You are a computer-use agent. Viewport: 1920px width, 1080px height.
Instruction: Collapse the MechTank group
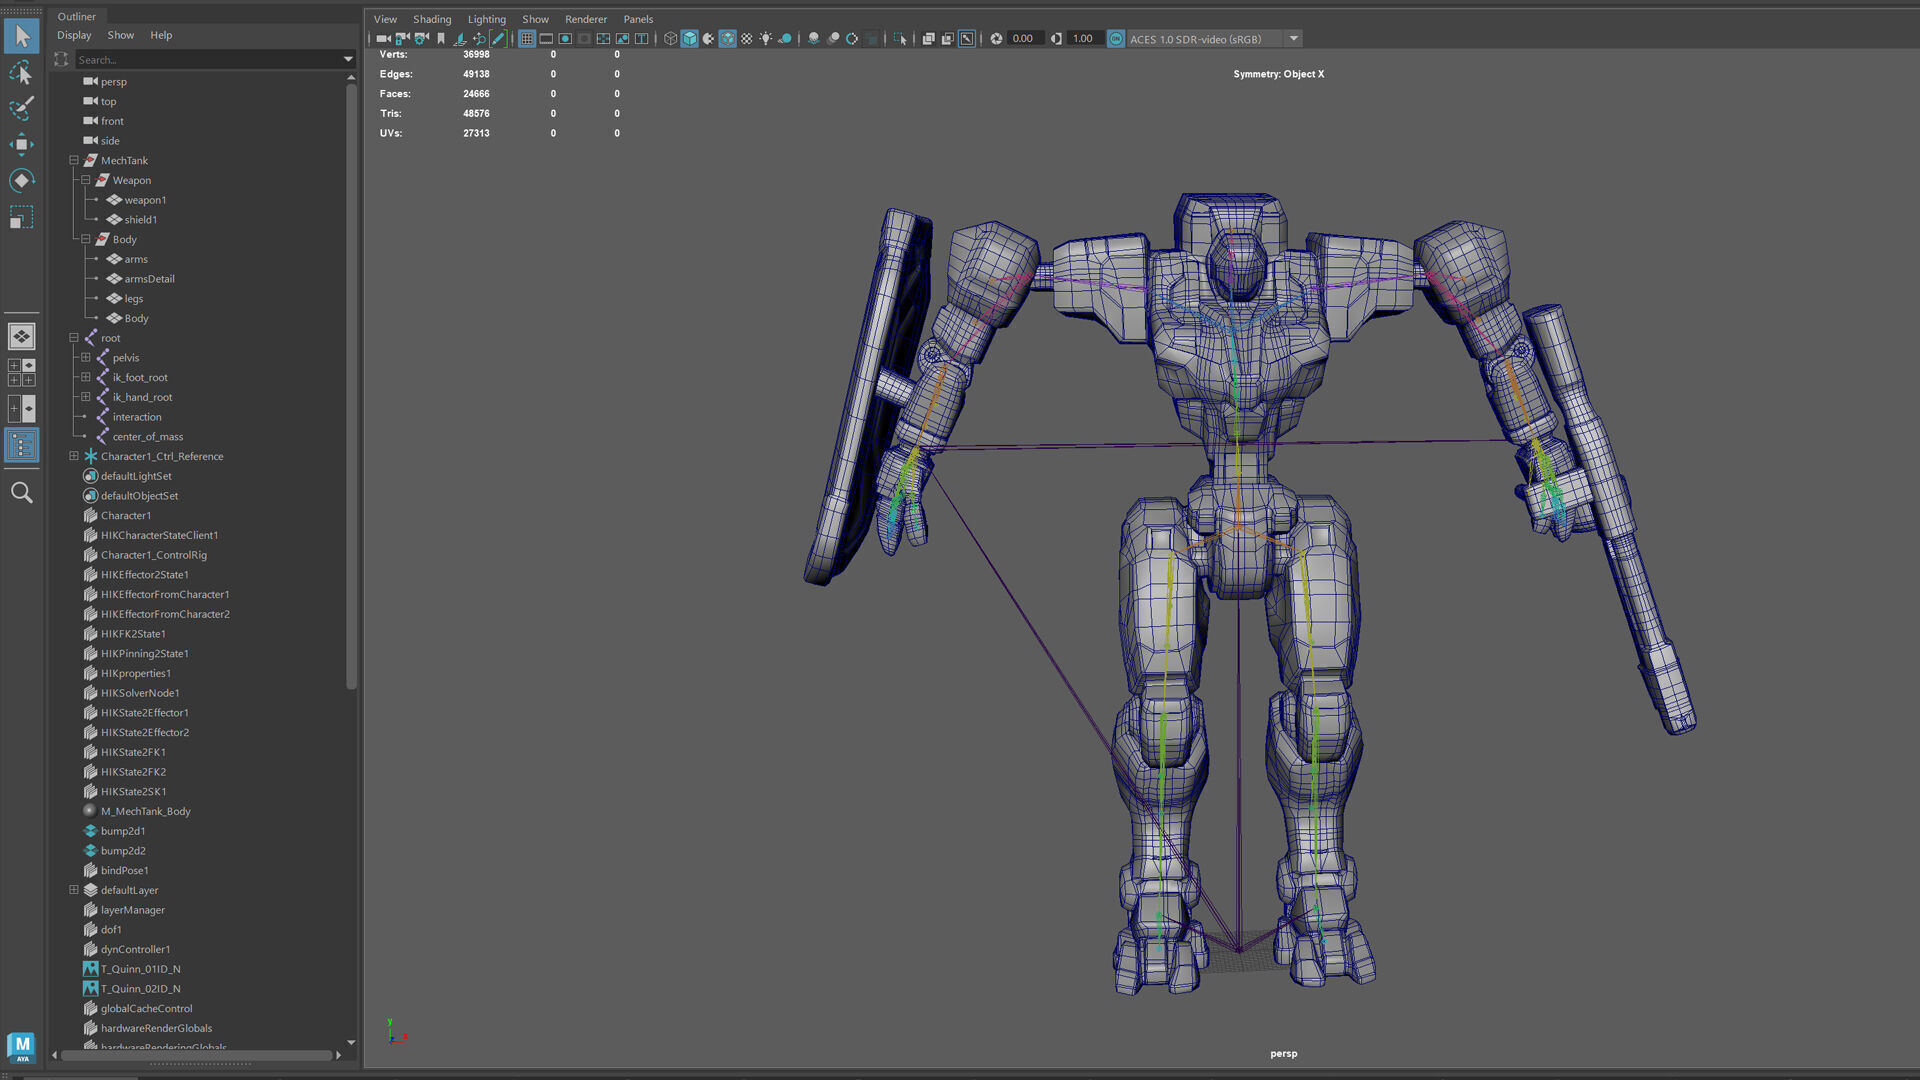click(73, 160)
